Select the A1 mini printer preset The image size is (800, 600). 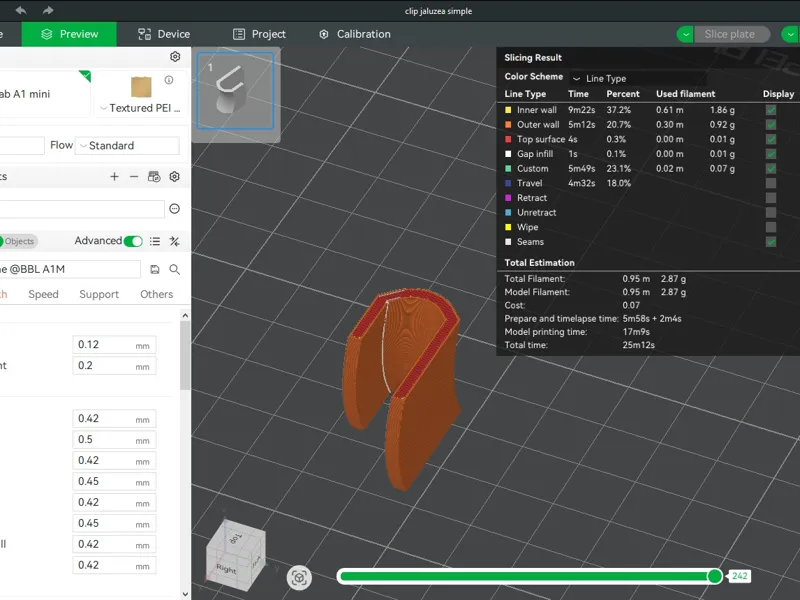point(45,94)
